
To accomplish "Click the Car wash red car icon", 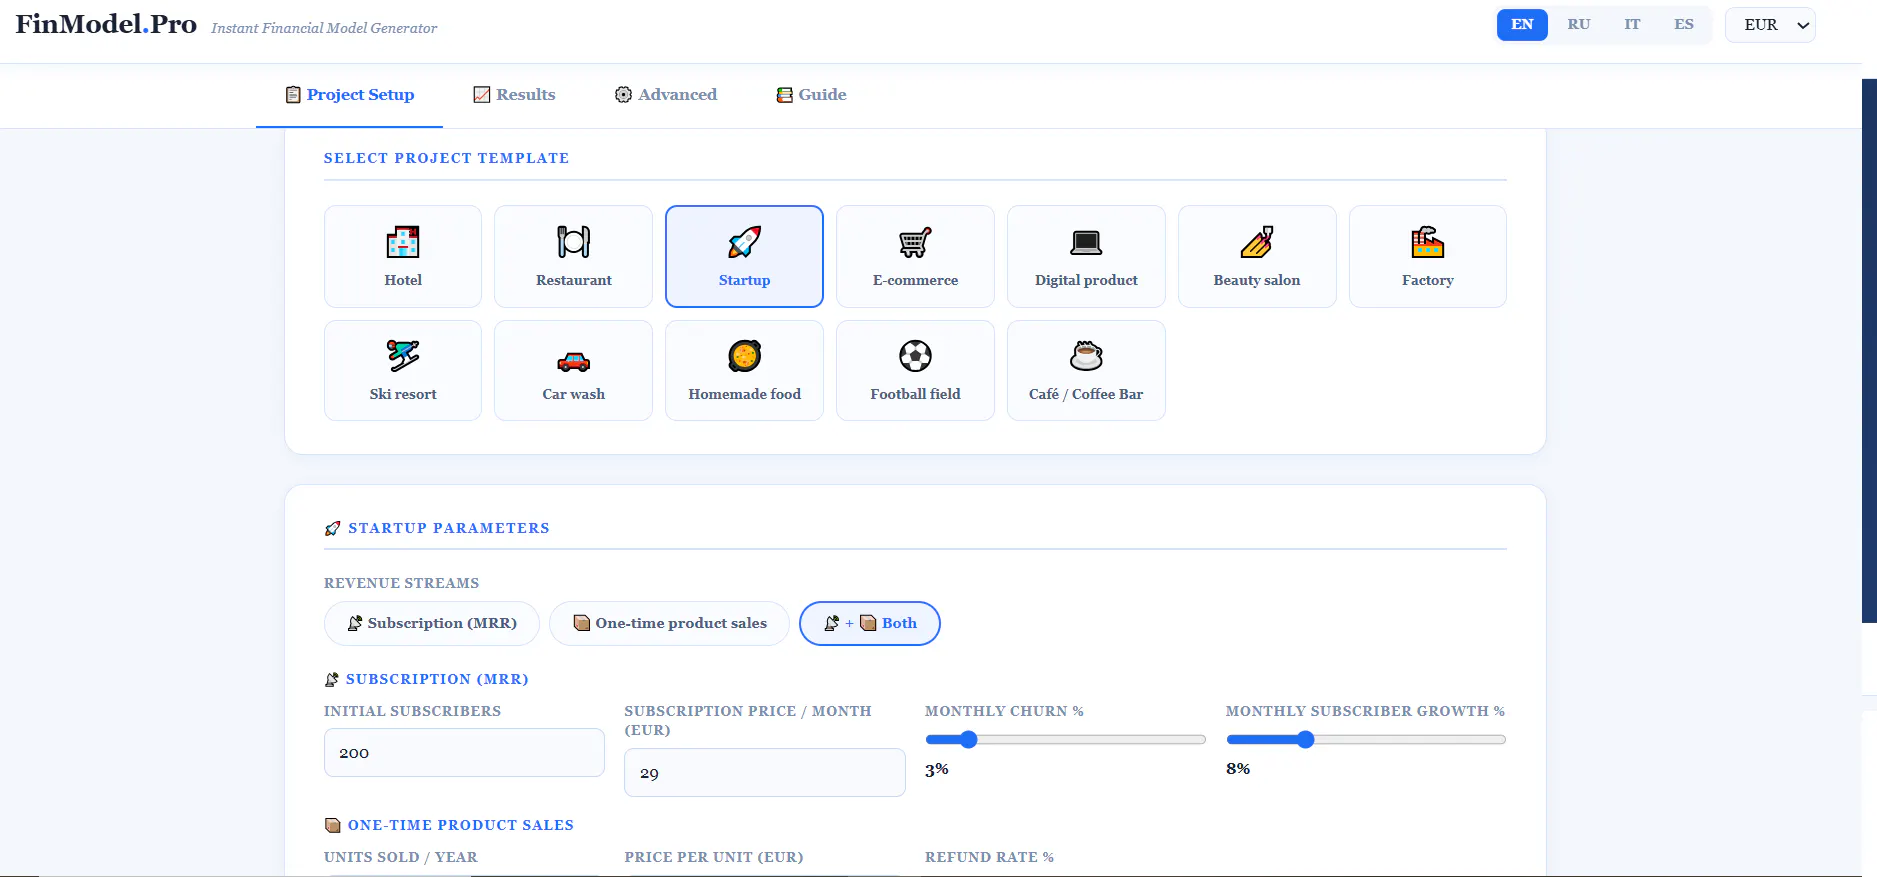I will coord(574,360).
